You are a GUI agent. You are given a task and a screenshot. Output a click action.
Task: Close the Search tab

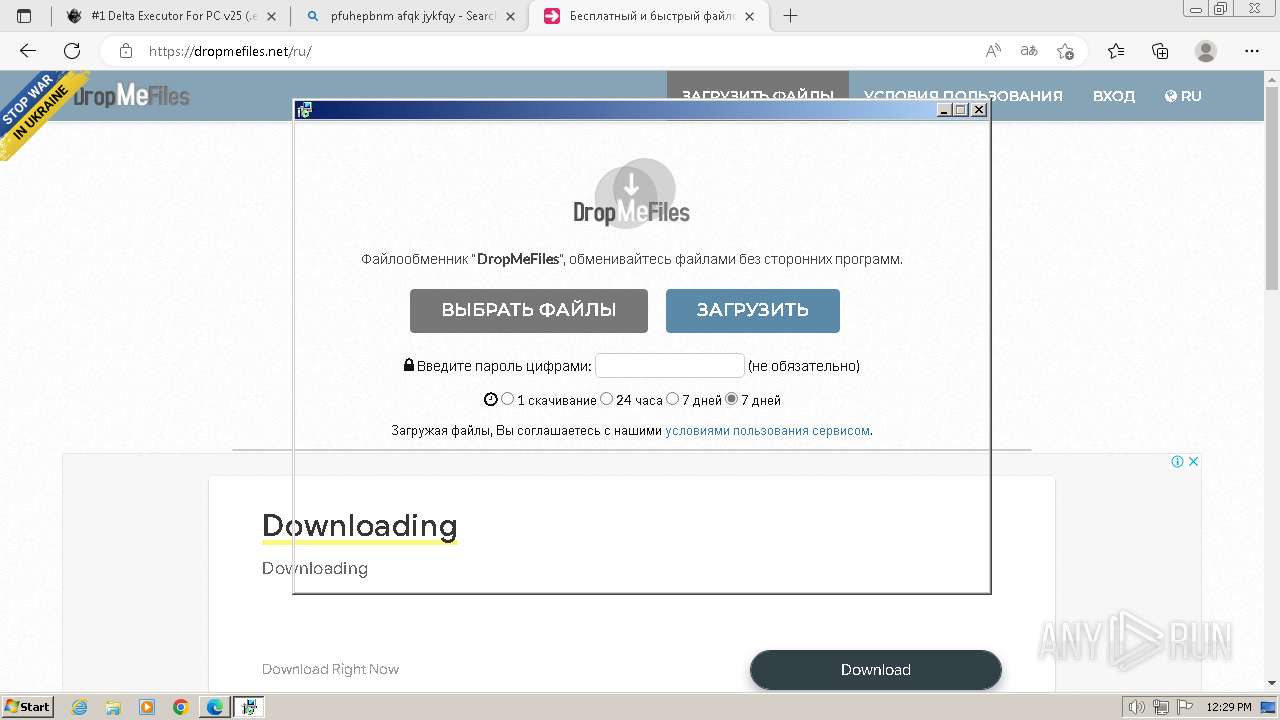coord(511,16)
